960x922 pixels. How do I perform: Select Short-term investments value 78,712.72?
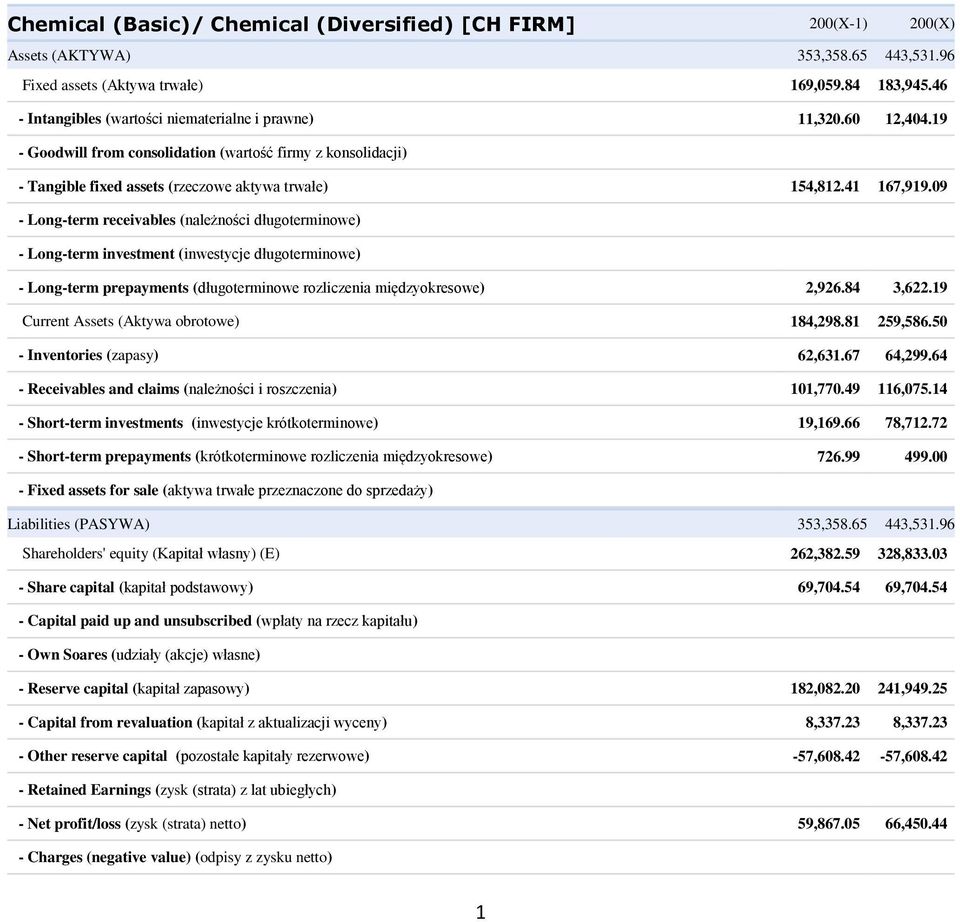(916, 422)
